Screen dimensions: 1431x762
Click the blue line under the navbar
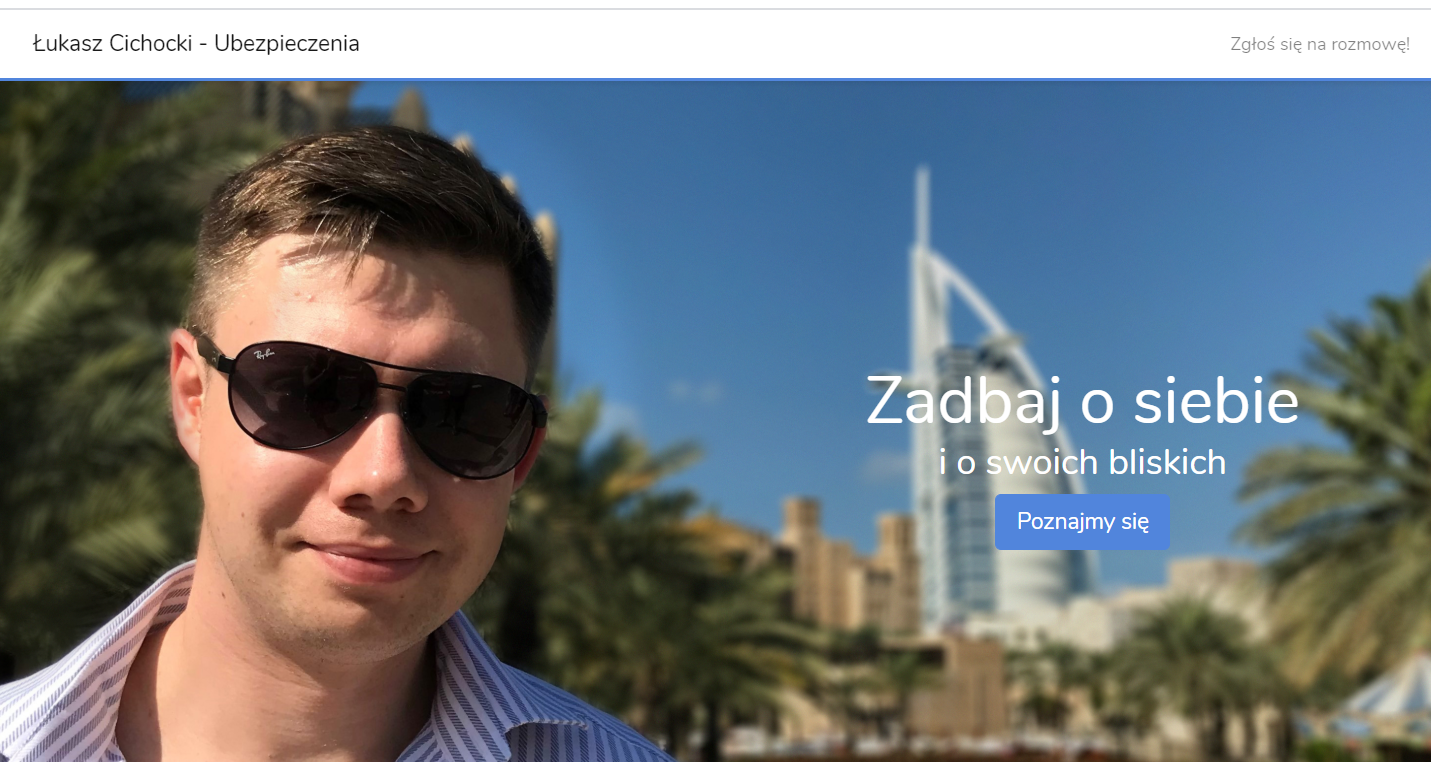715,79
